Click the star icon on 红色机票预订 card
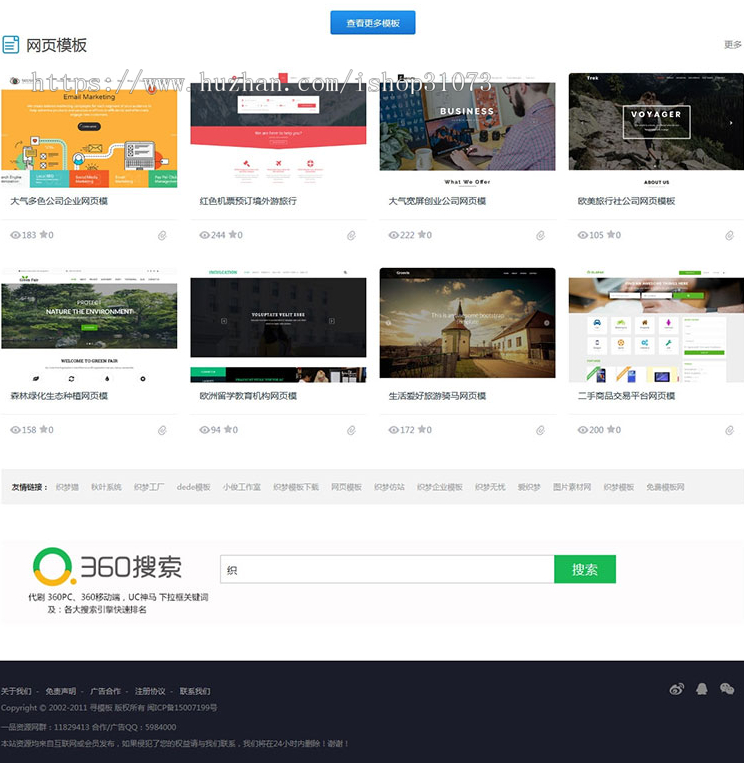This screenshot has height=763, width=744. pos(233,235)
